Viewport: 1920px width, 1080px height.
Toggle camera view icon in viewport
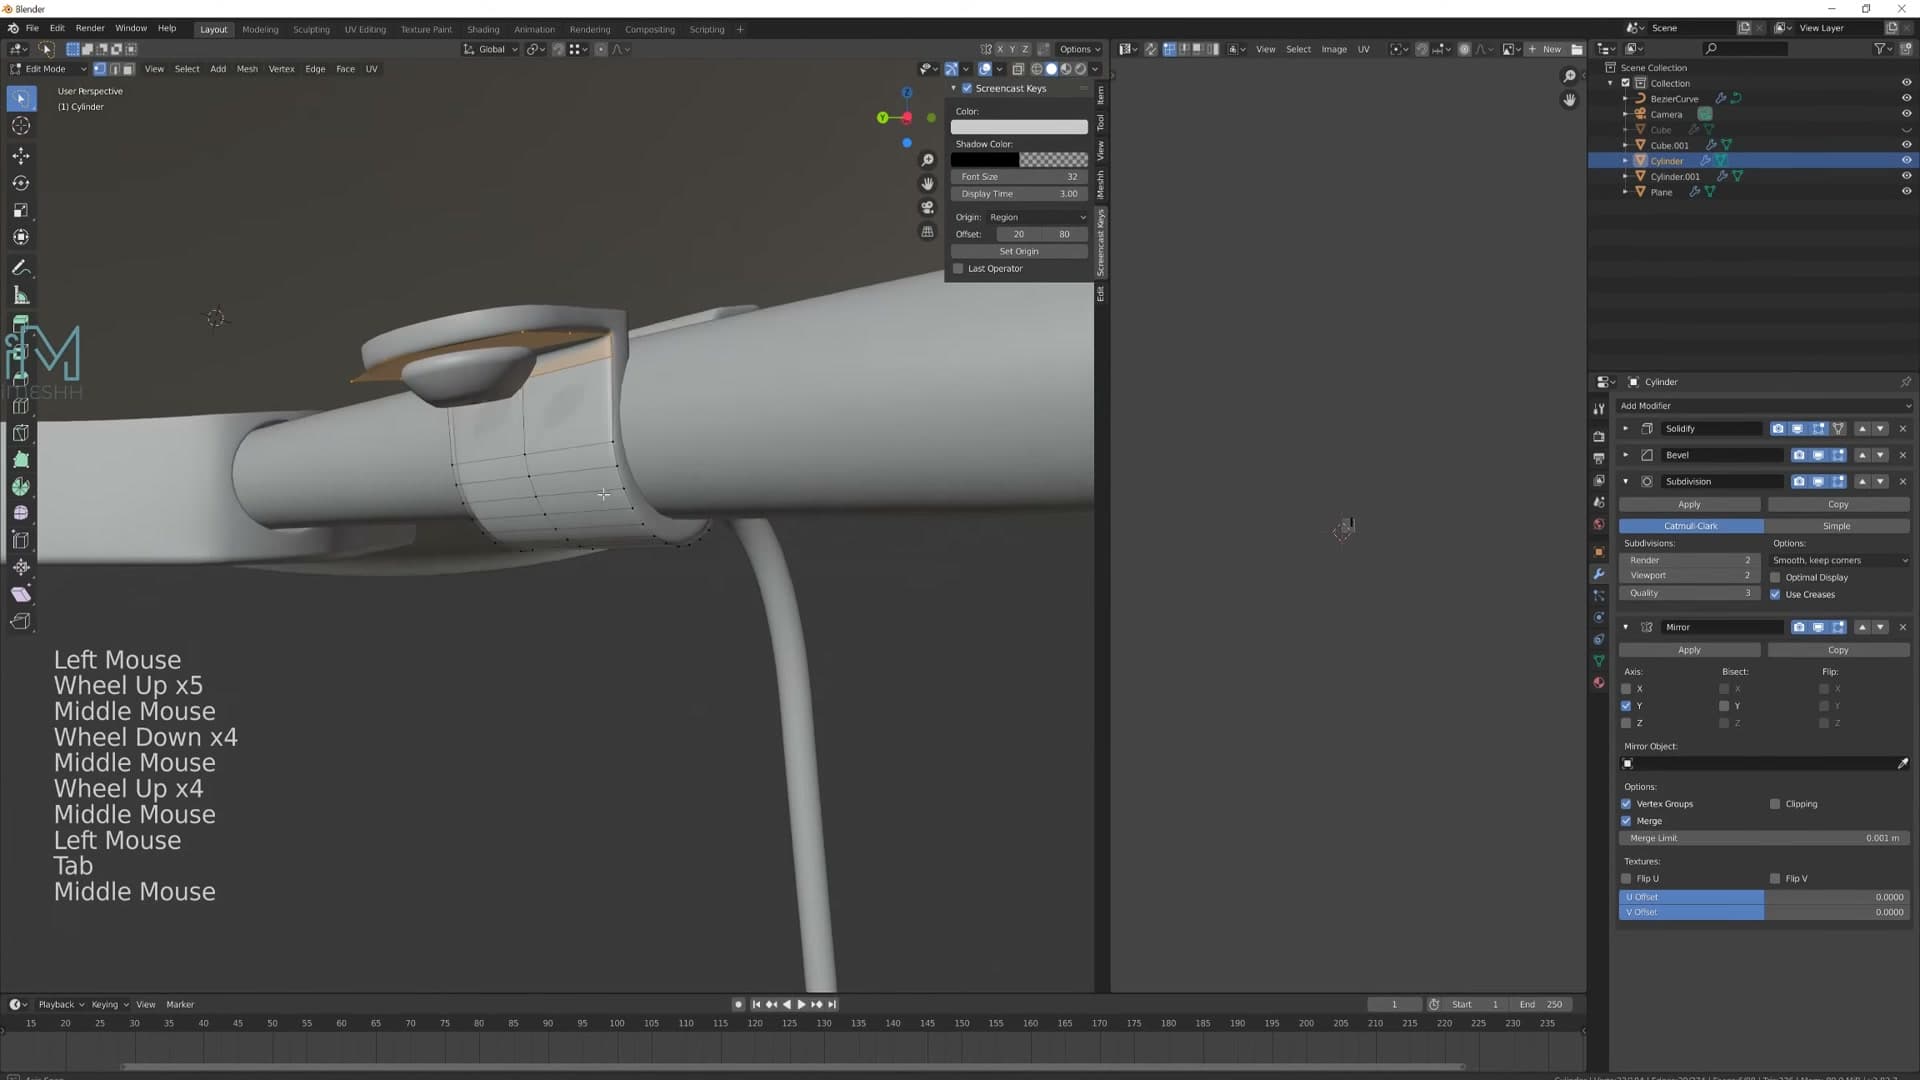(x=928, y=208)
